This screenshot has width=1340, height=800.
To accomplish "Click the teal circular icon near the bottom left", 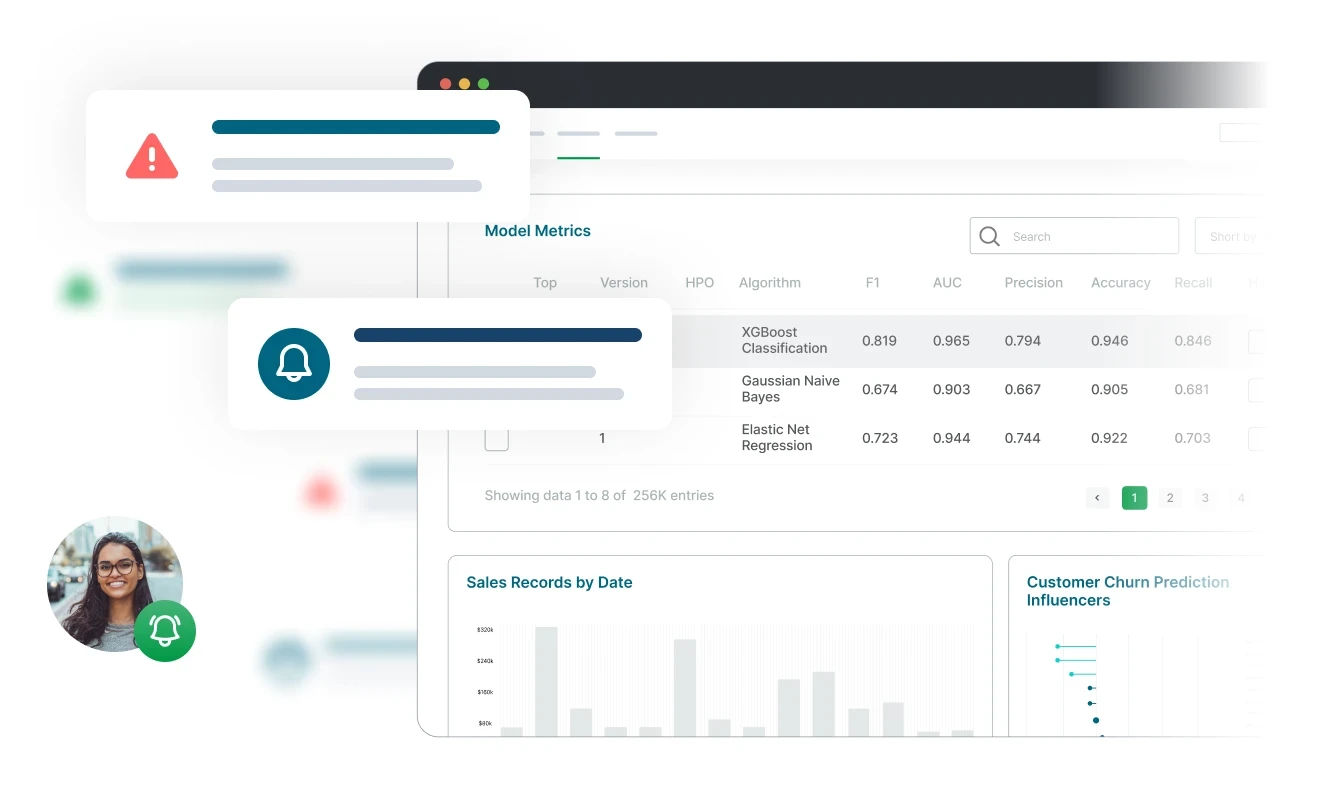I will coord(286,661).
